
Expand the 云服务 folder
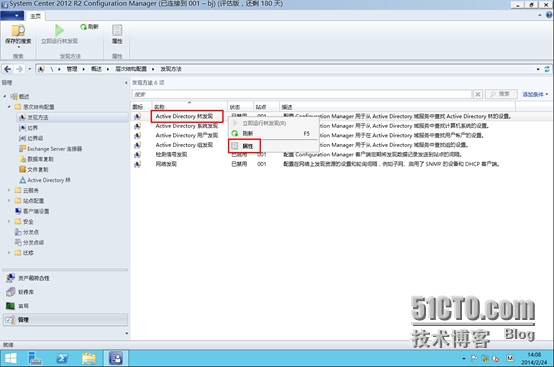point(9,190)
